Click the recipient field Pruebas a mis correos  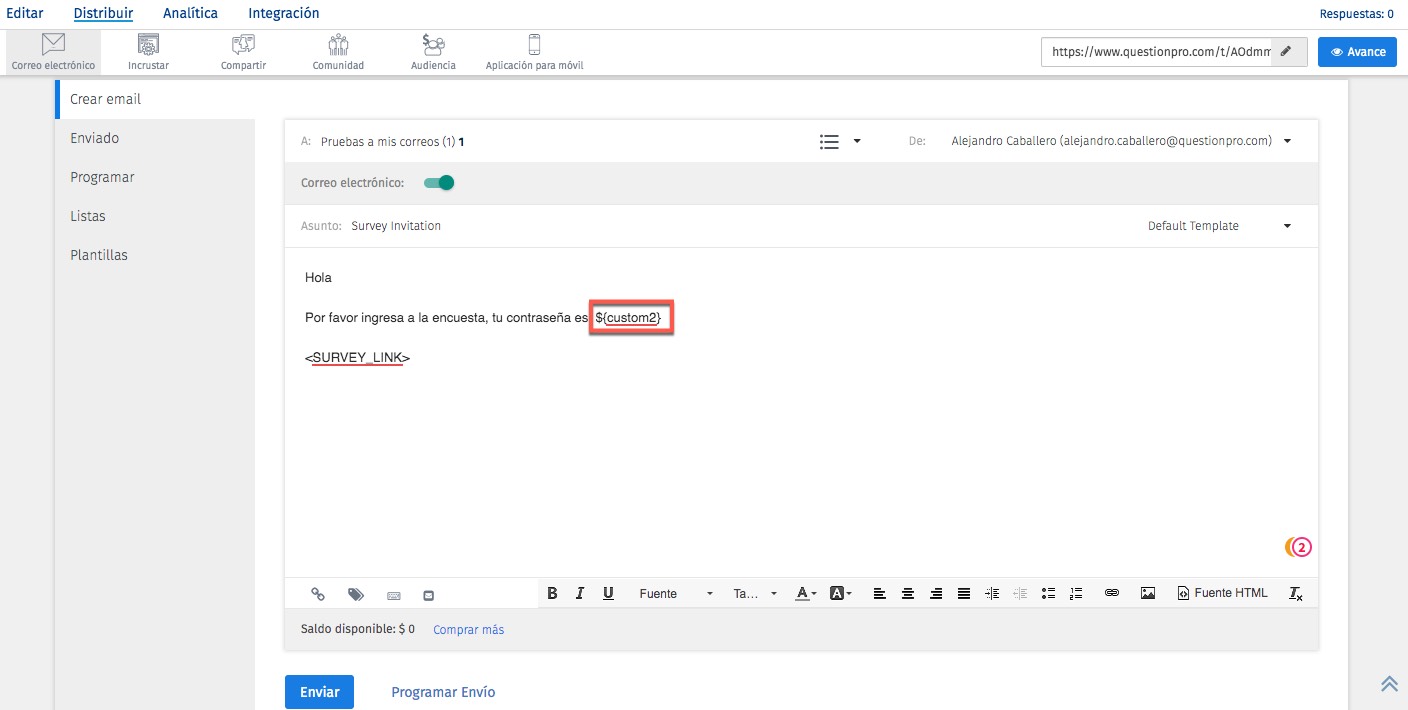392,142
